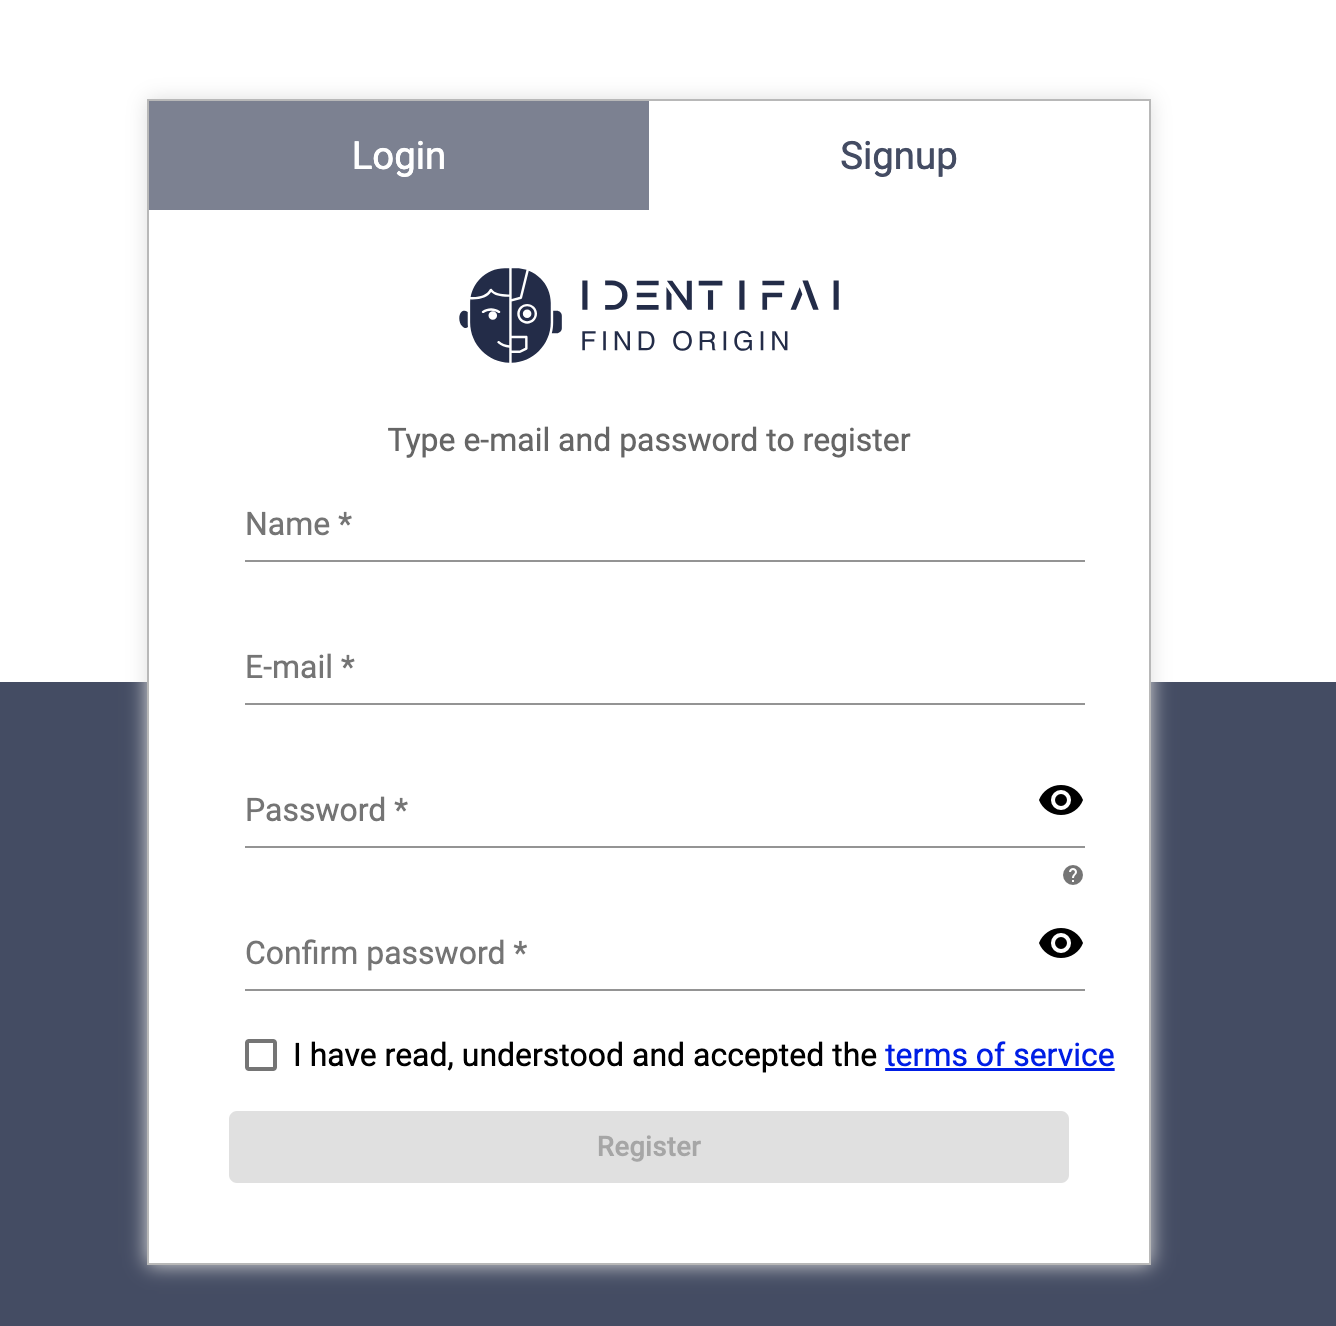Screen dimensions: 1336x1326
Task: Click the Register button
Action: click(648, 1146)
